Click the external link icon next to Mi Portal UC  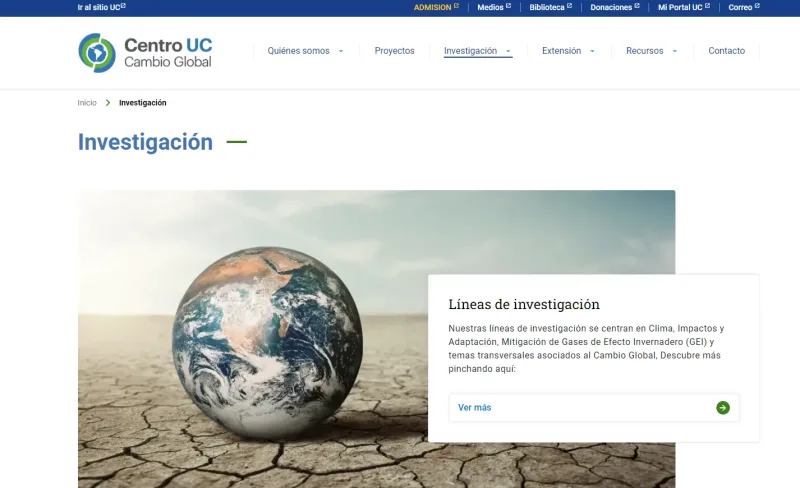707,6
